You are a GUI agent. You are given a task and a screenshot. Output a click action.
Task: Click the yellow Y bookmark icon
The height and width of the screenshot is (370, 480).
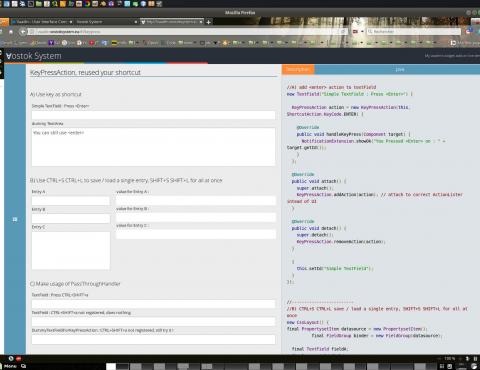pyautogui.click(x=51, y=43)
